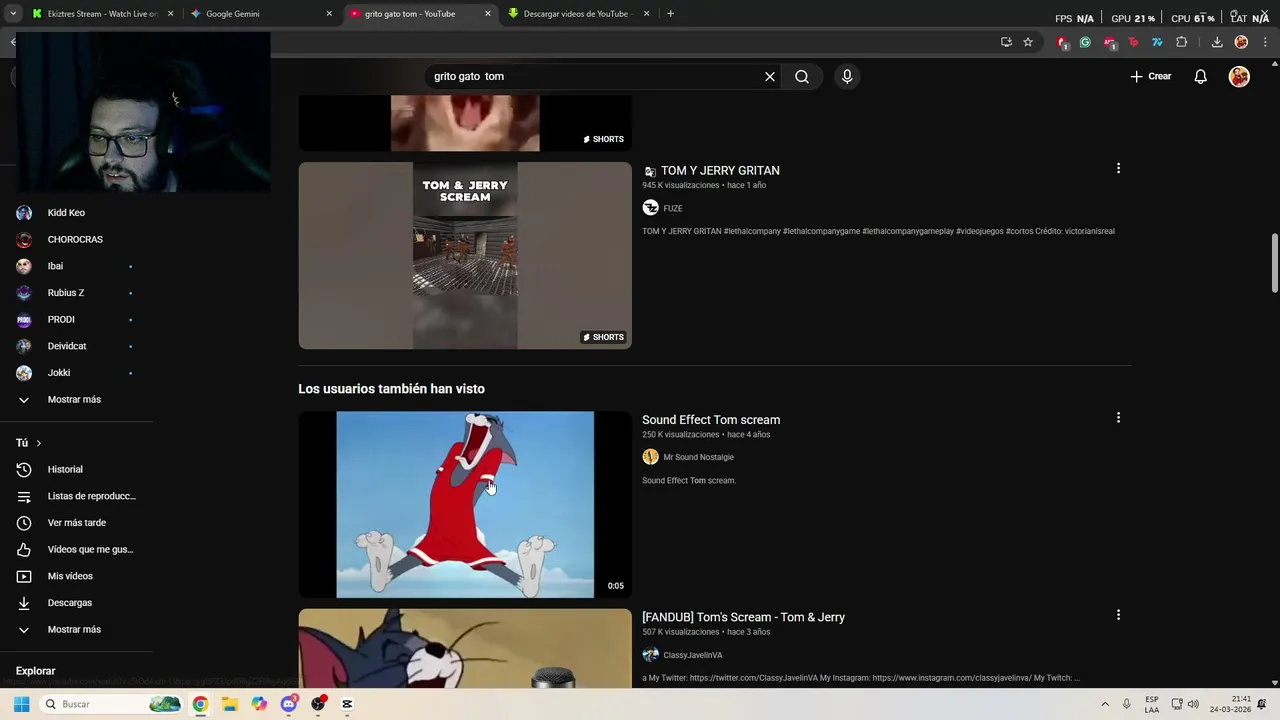Open Discord from the taskbar

click(289, 704)
